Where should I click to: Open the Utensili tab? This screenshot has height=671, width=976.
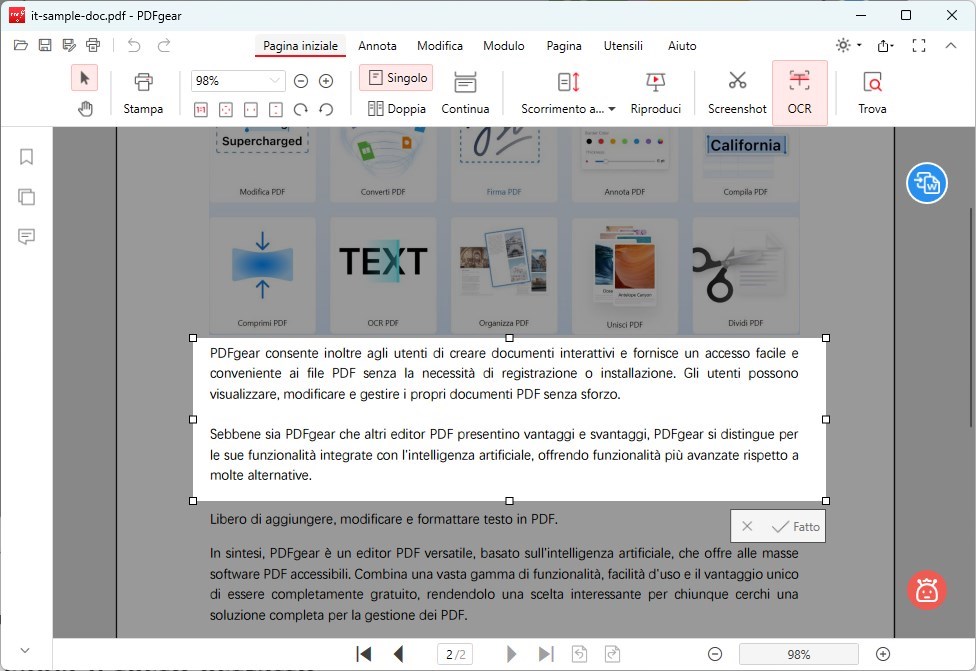pyautogui.click(x=624, y=46)
